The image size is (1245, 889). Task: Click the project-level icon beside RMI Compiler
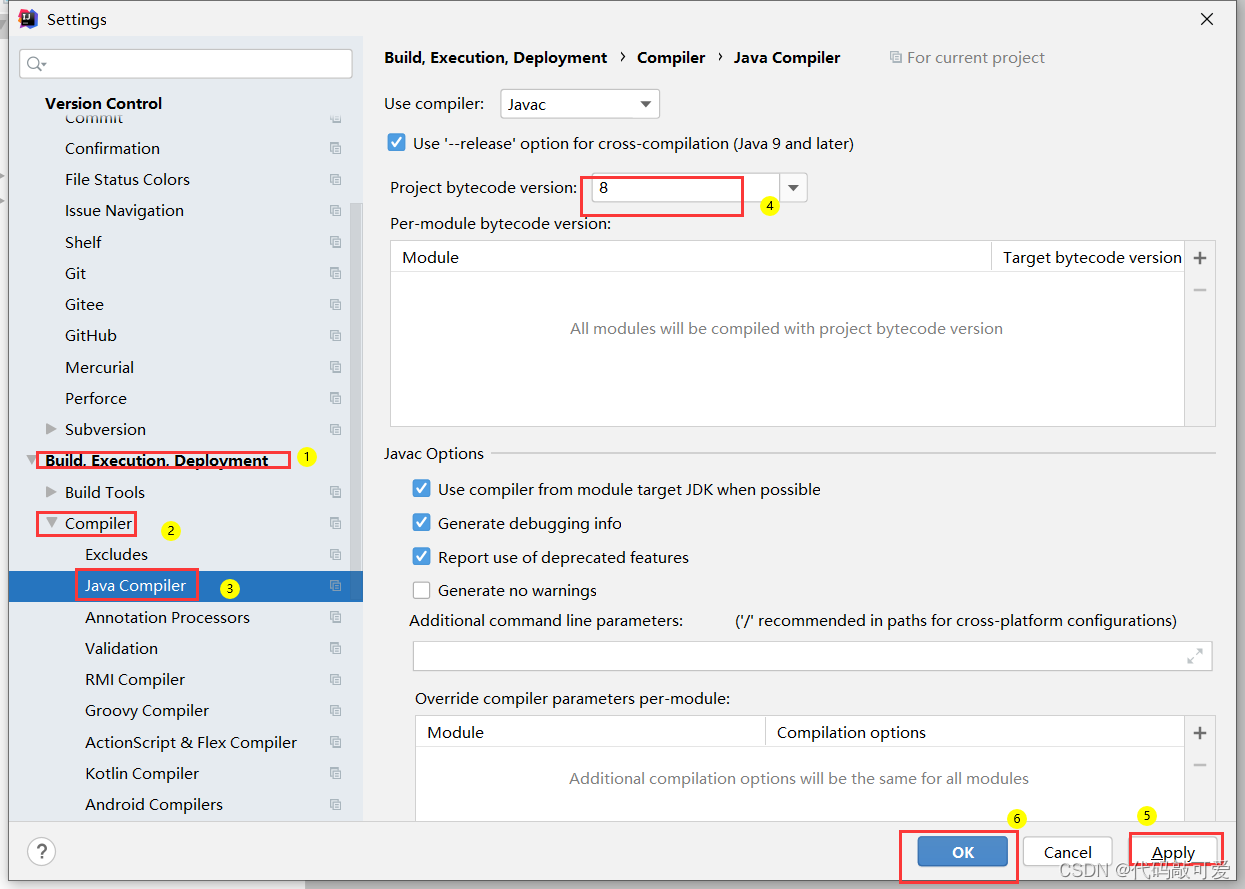pyautogui.click(x=335, y=679)
